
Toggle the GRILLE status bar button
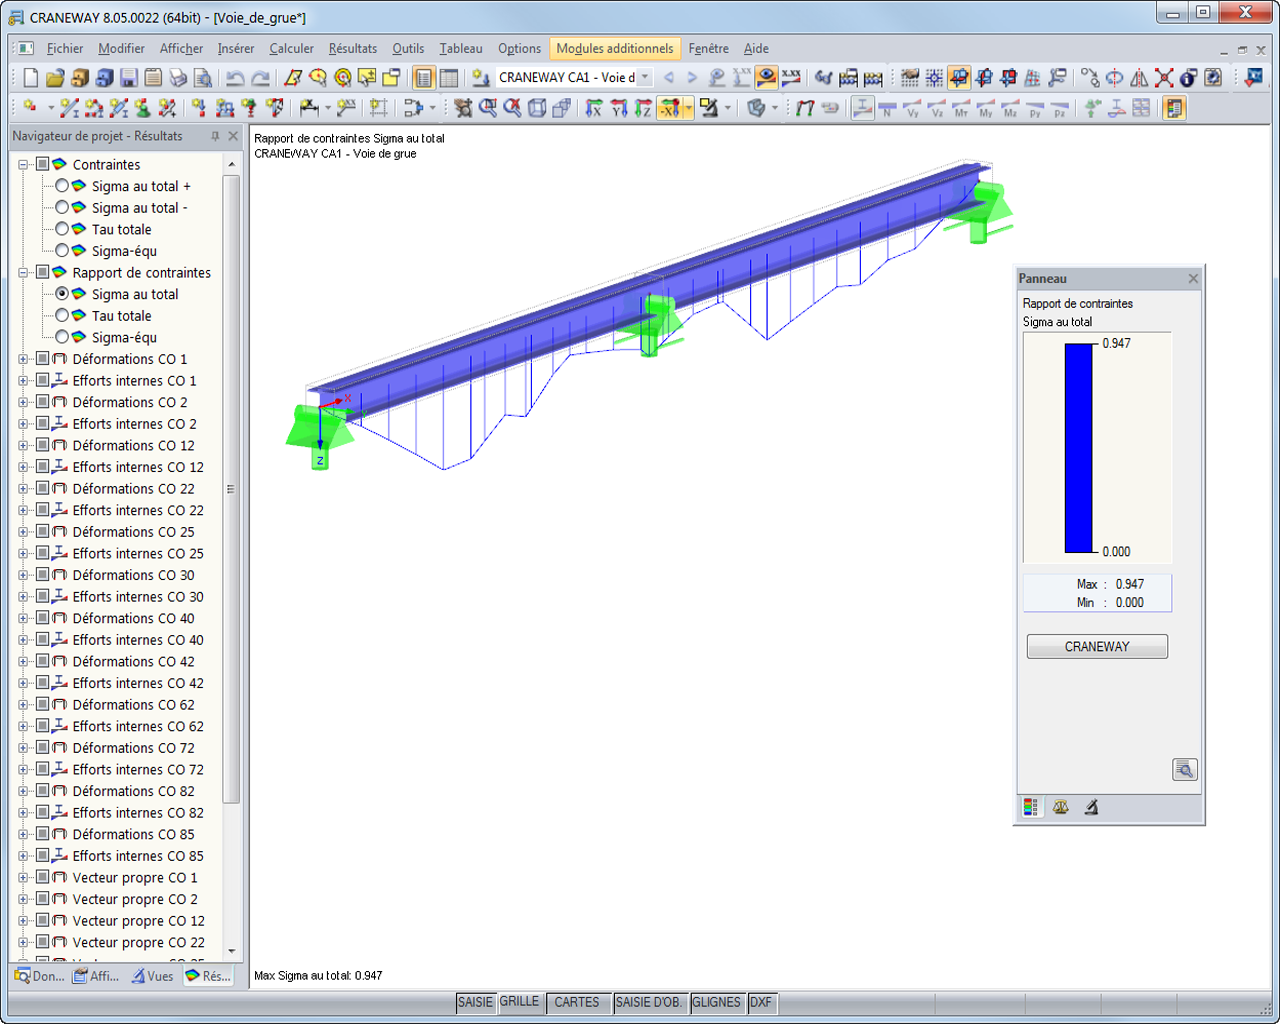point(520,1002)
